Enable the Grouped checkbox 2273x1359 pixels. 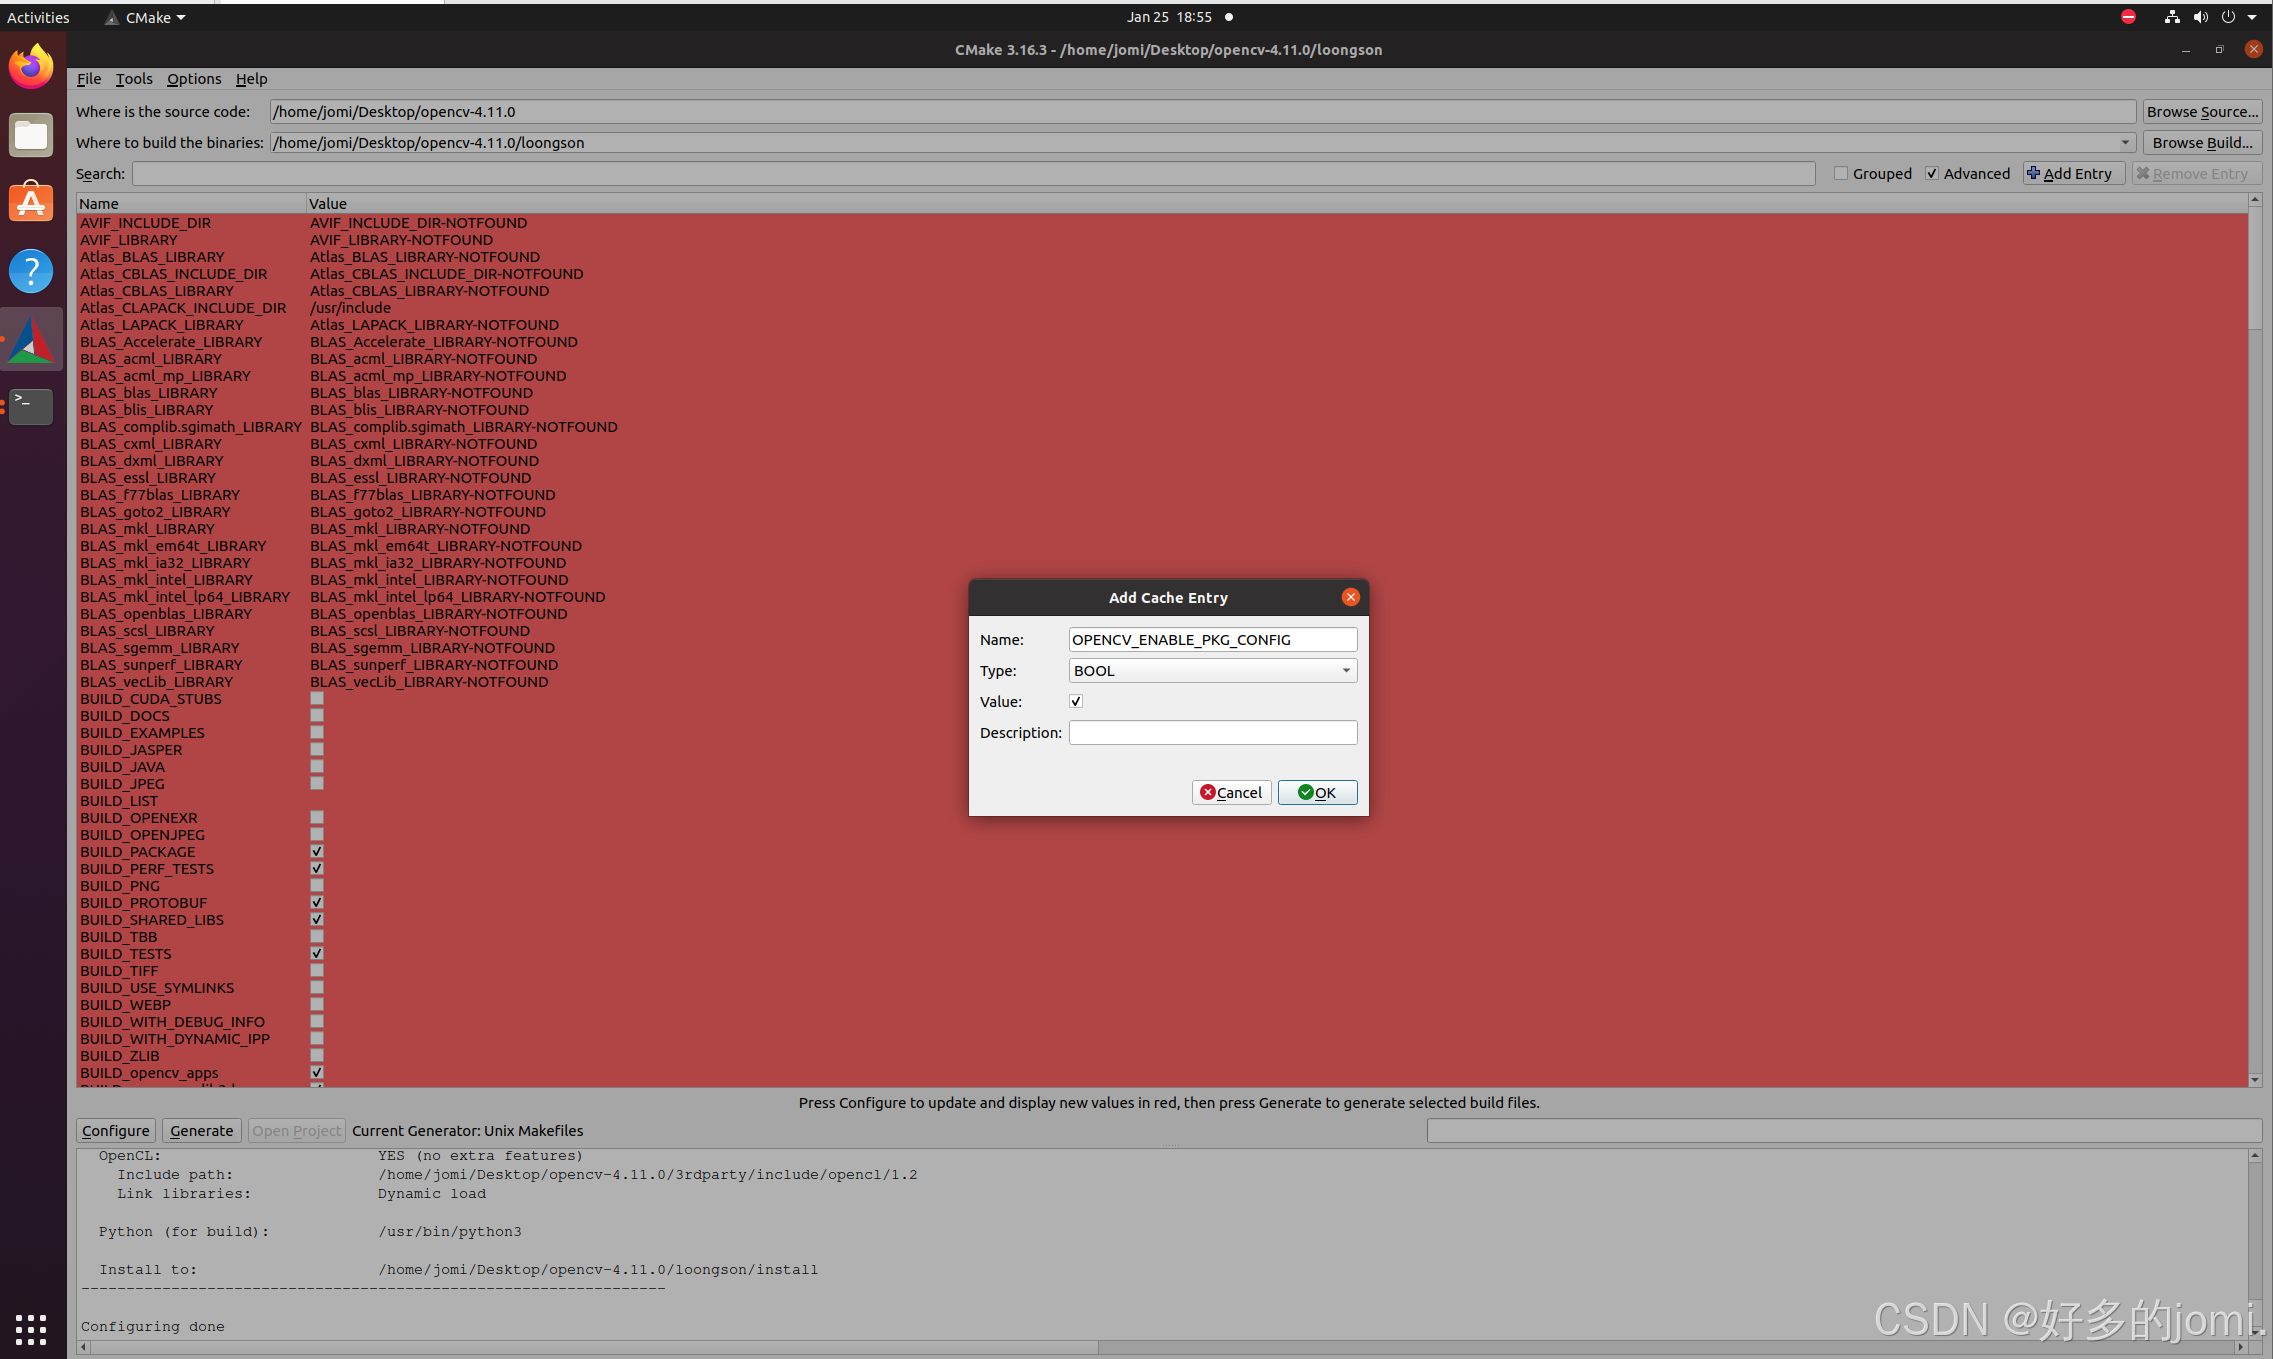click(1841, 173)
